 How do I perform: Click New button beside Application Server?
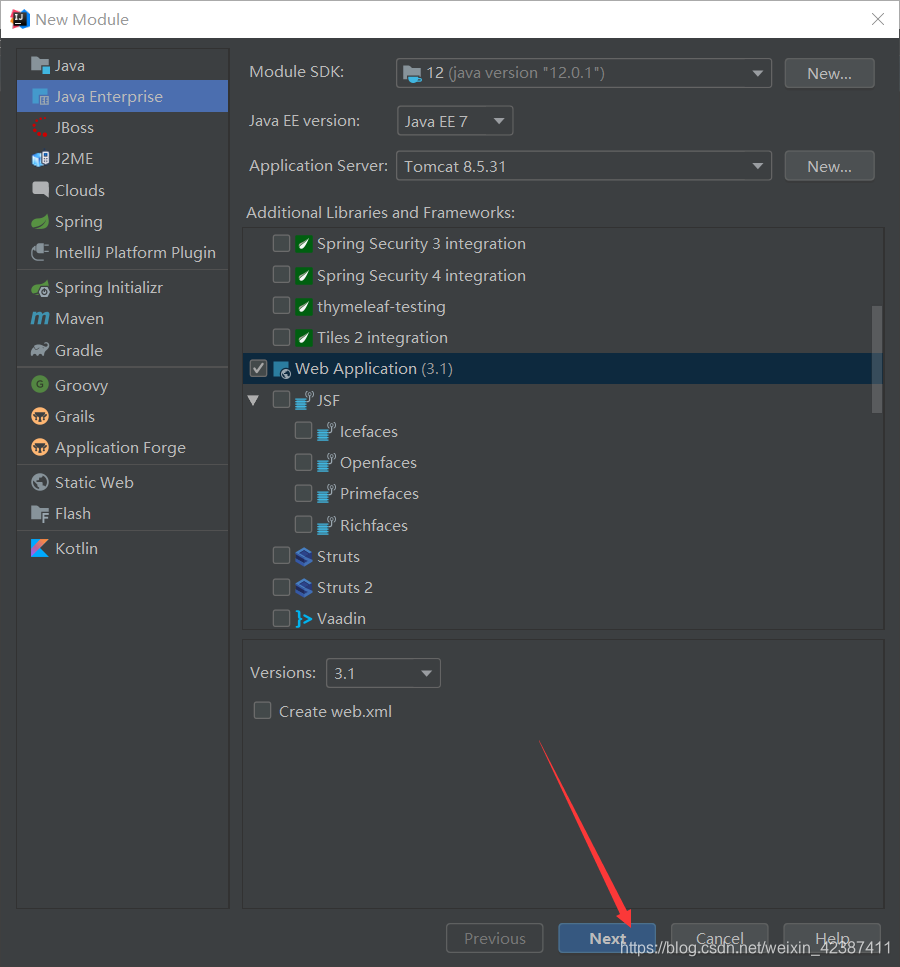[829, 166]
